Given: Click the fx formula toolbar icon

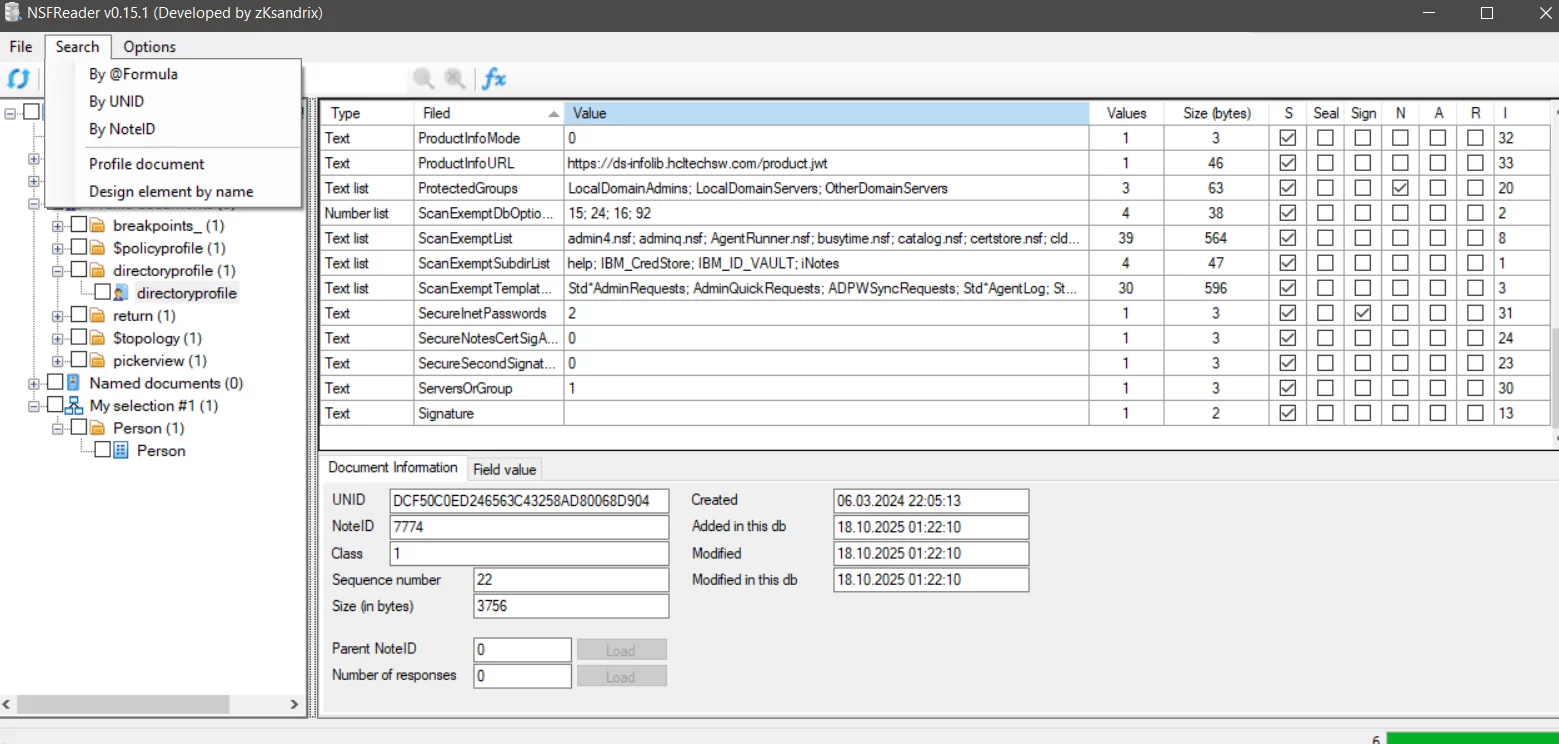Looking at the screenshot, I should coord(494,79).
